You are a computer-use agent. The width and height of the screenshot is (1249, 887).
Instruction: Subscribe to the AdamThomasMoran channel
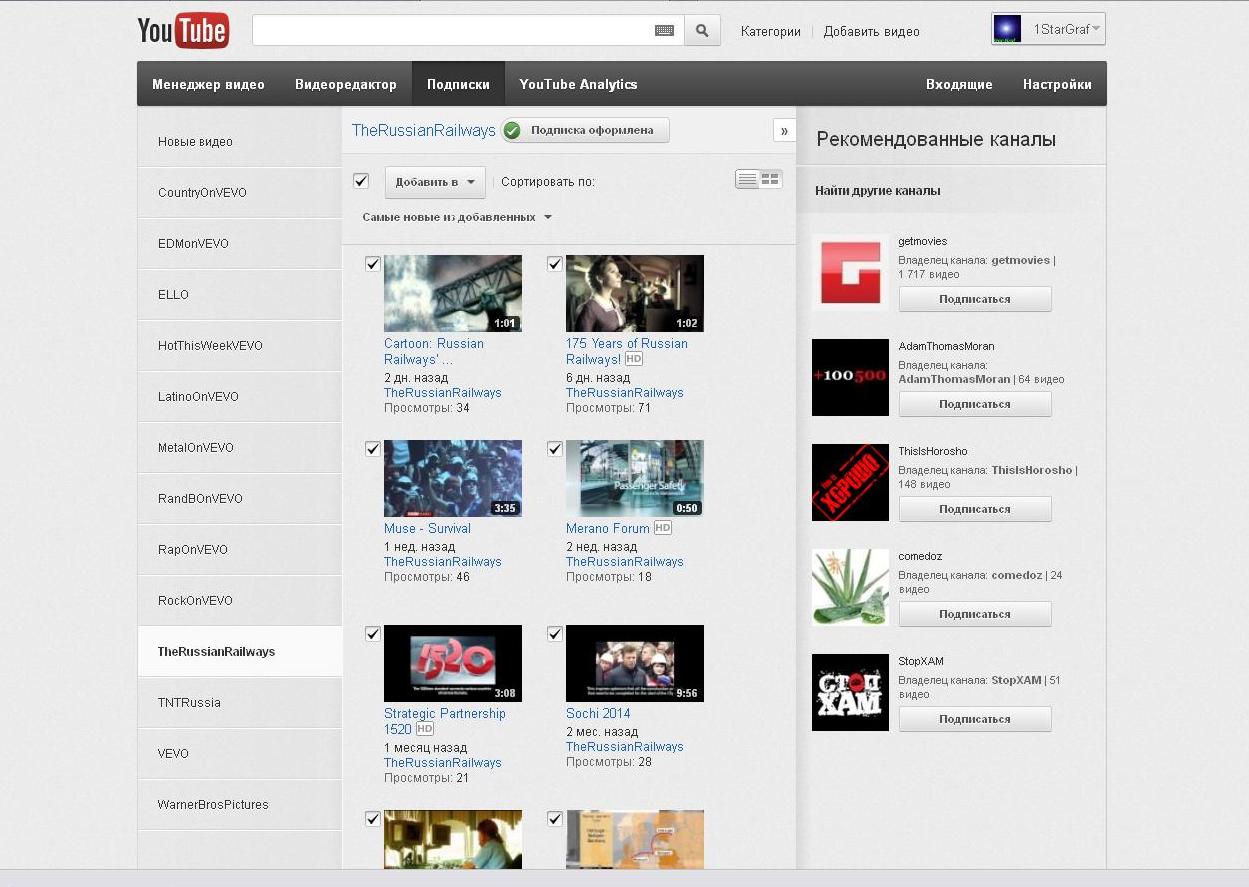coord(975,404)
